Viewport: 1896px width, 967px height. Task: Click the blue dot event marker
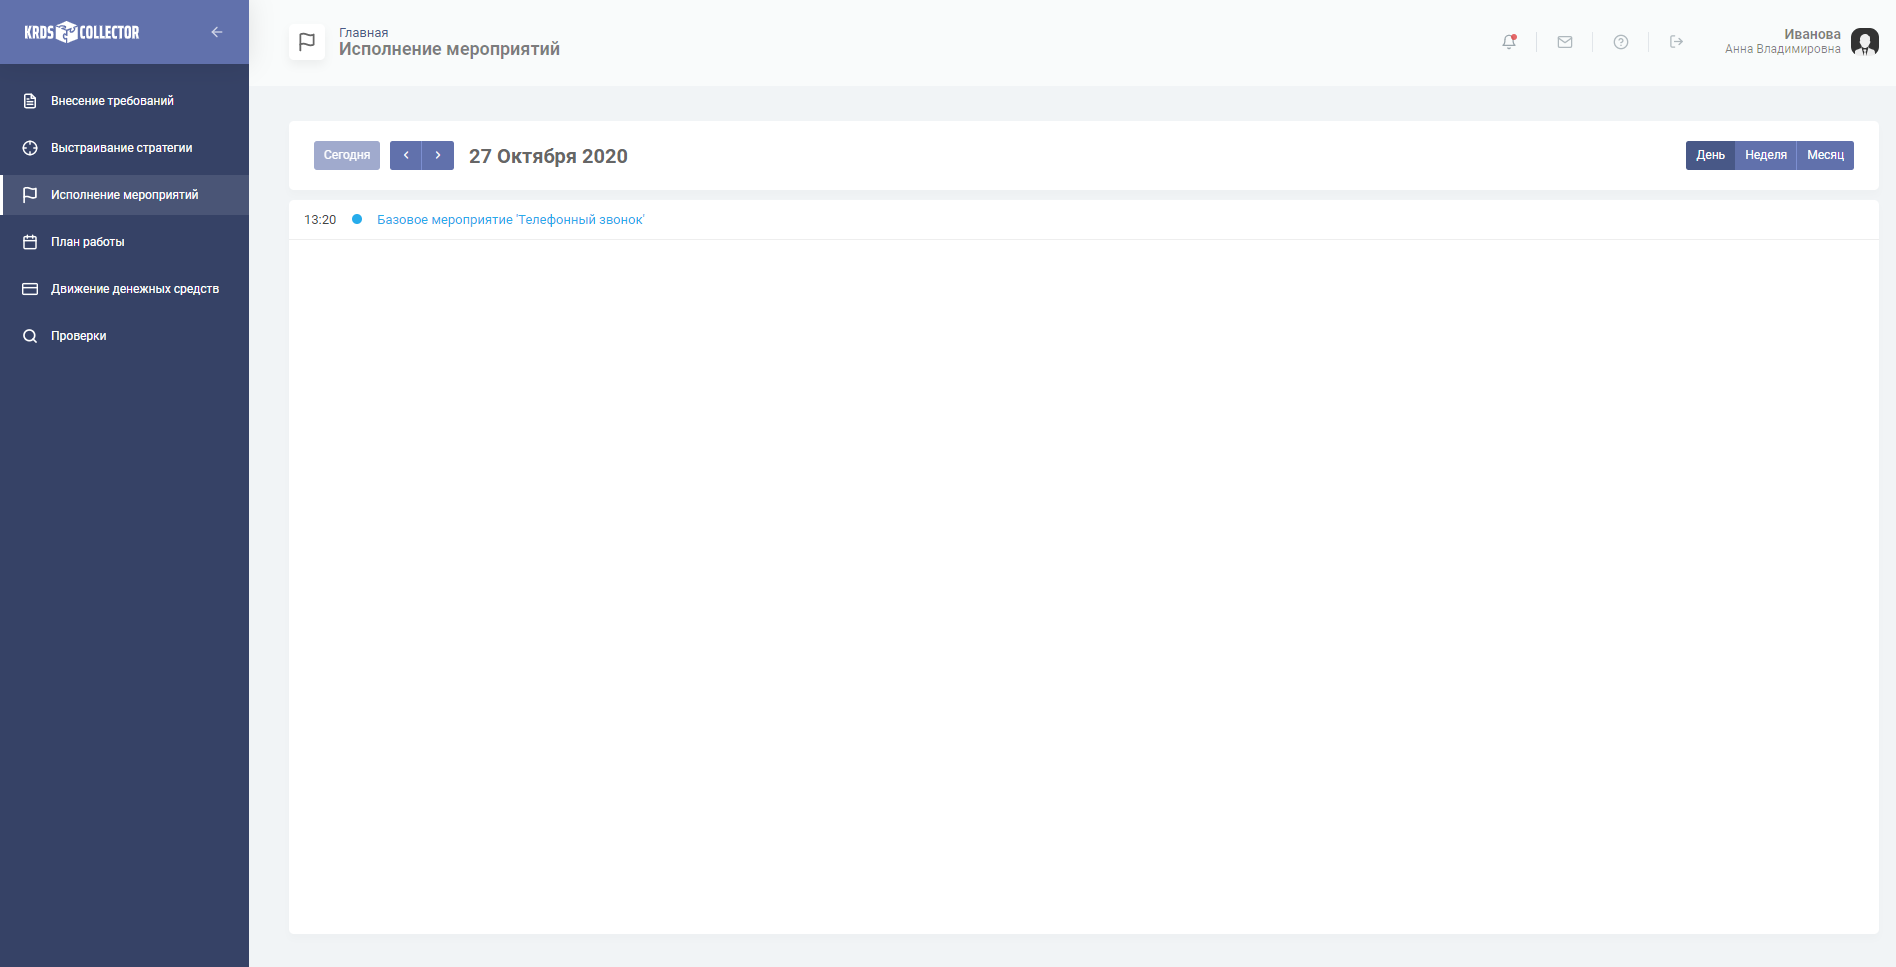point(357,220)
